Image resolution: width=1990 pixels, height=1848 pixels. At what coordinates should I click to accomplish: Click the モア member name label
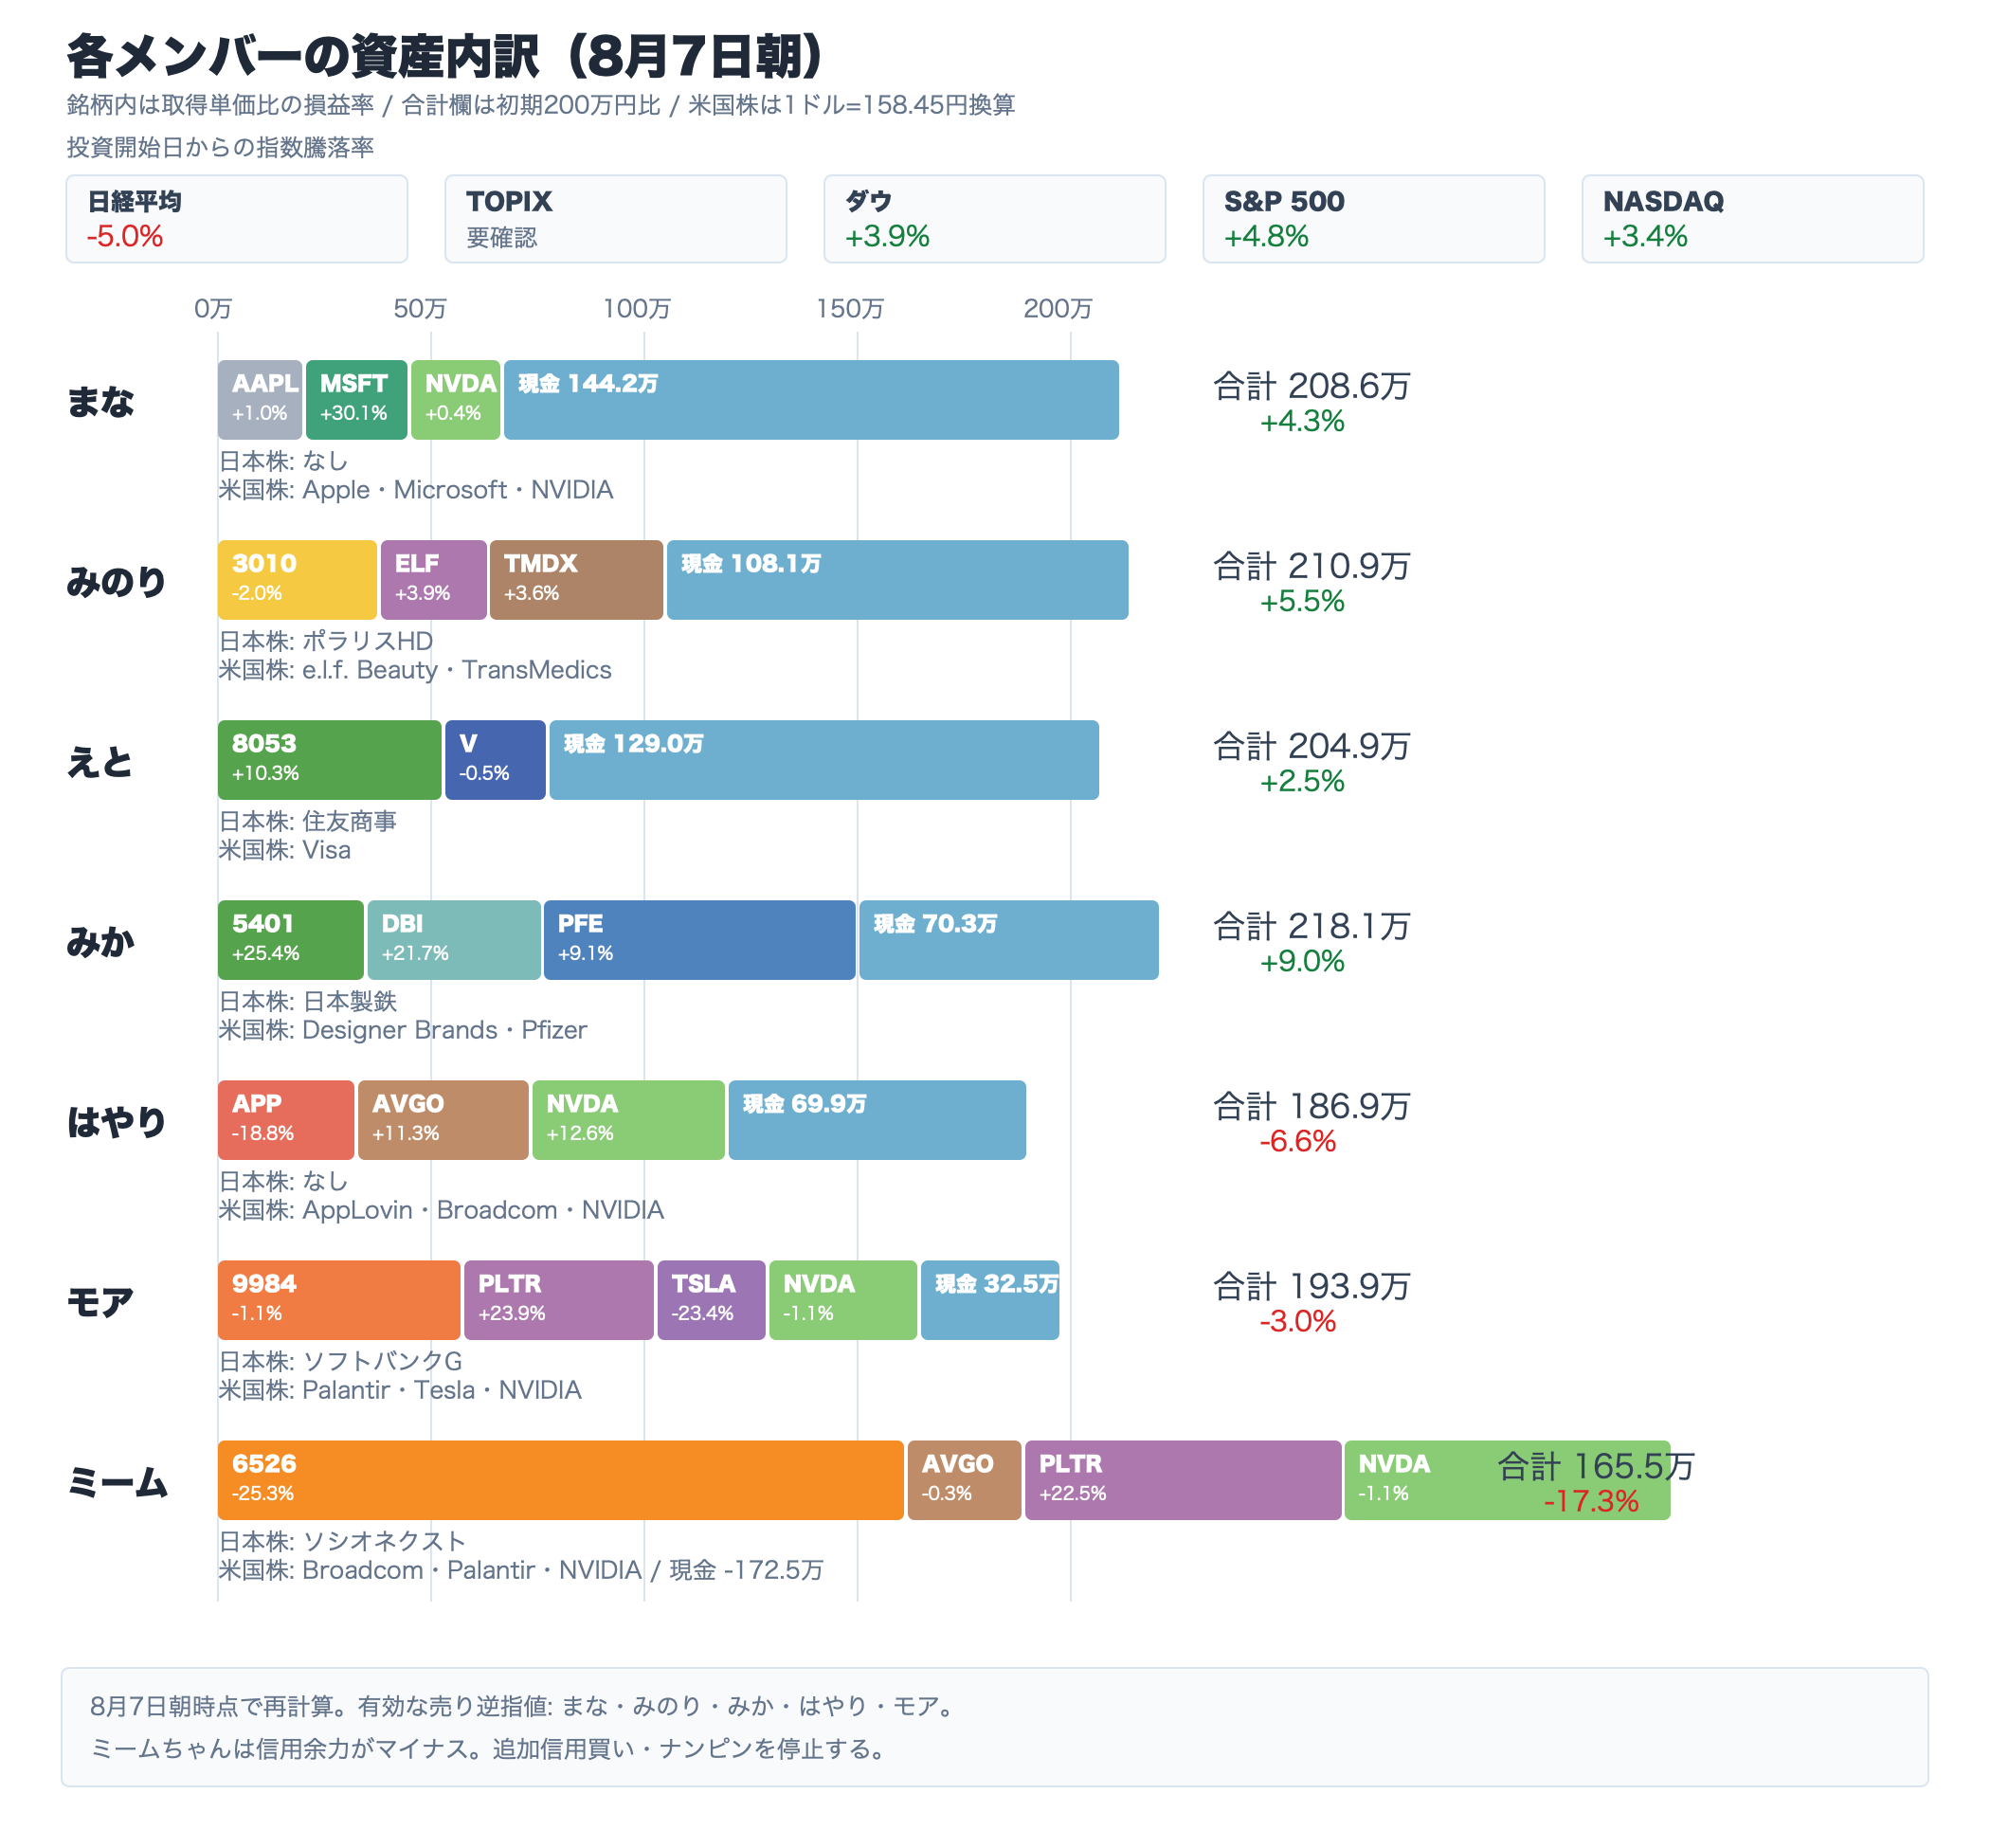tap(100, 1301)
